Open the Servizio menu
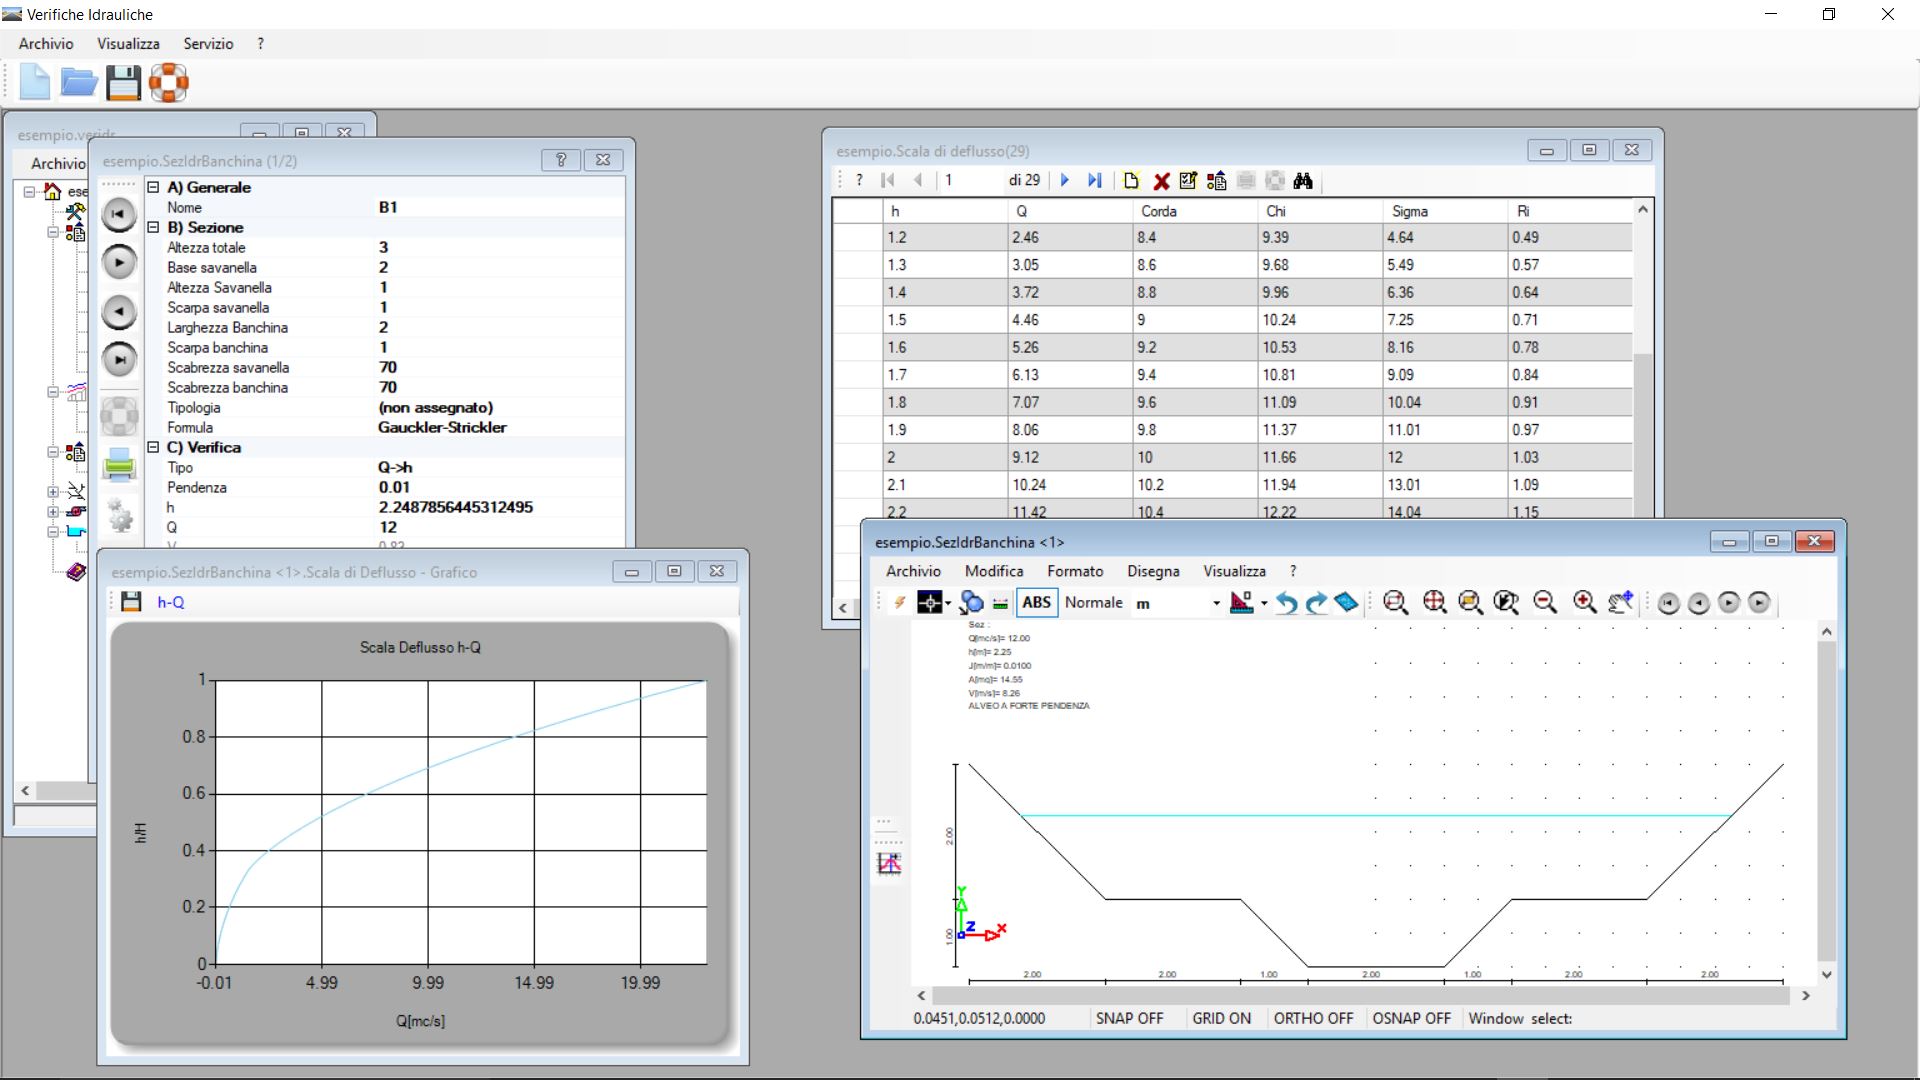The width and height of the screenshot is (1920, 1080). click(208, 44)
